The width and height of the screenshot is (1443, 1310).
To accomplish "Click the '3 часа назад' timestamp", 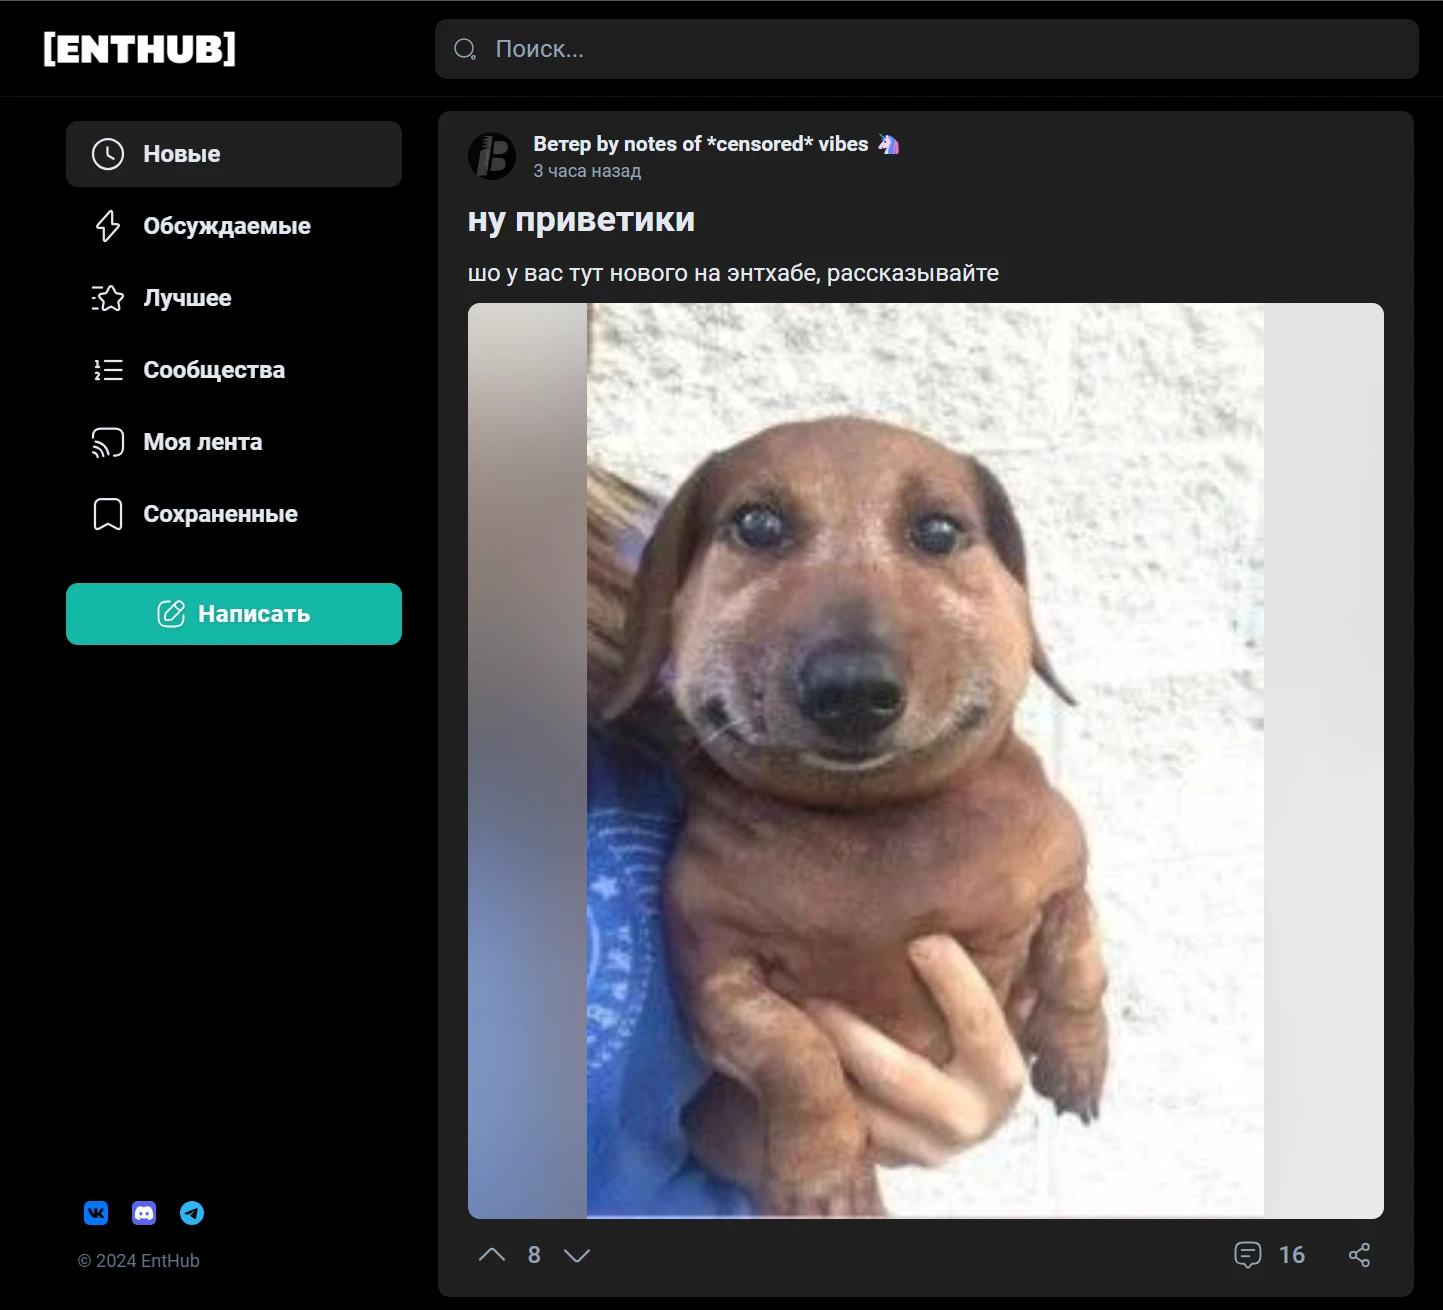I will [587, 171].
